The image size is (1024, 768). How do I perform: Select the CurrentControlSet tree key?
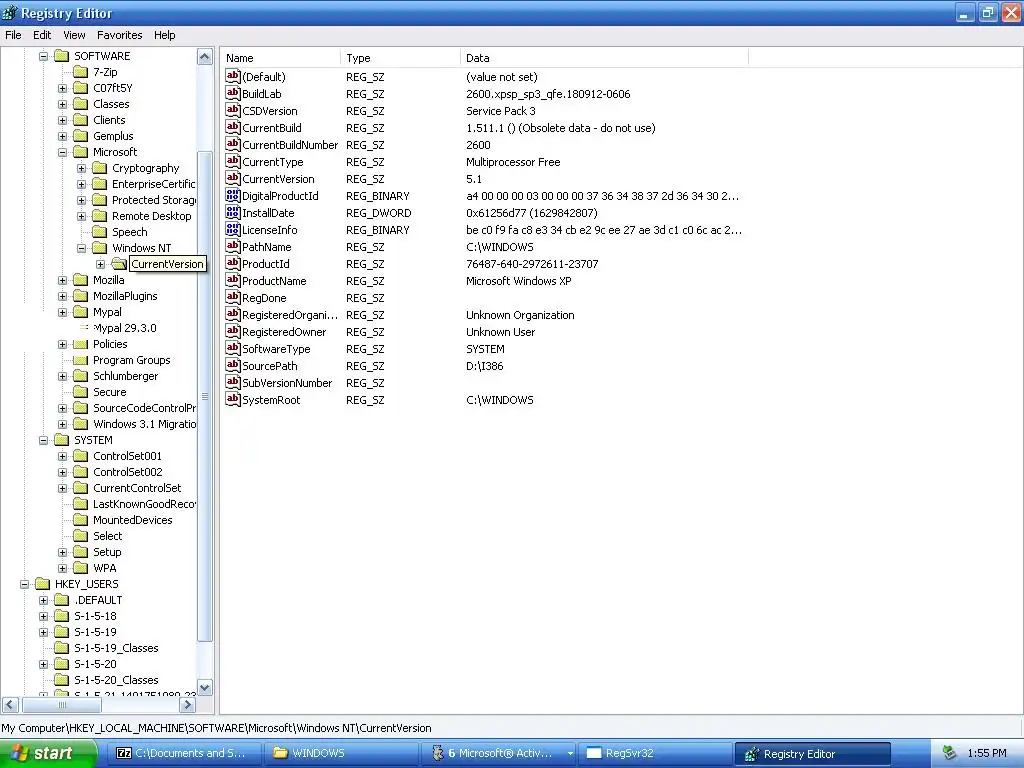coord(137,488)
